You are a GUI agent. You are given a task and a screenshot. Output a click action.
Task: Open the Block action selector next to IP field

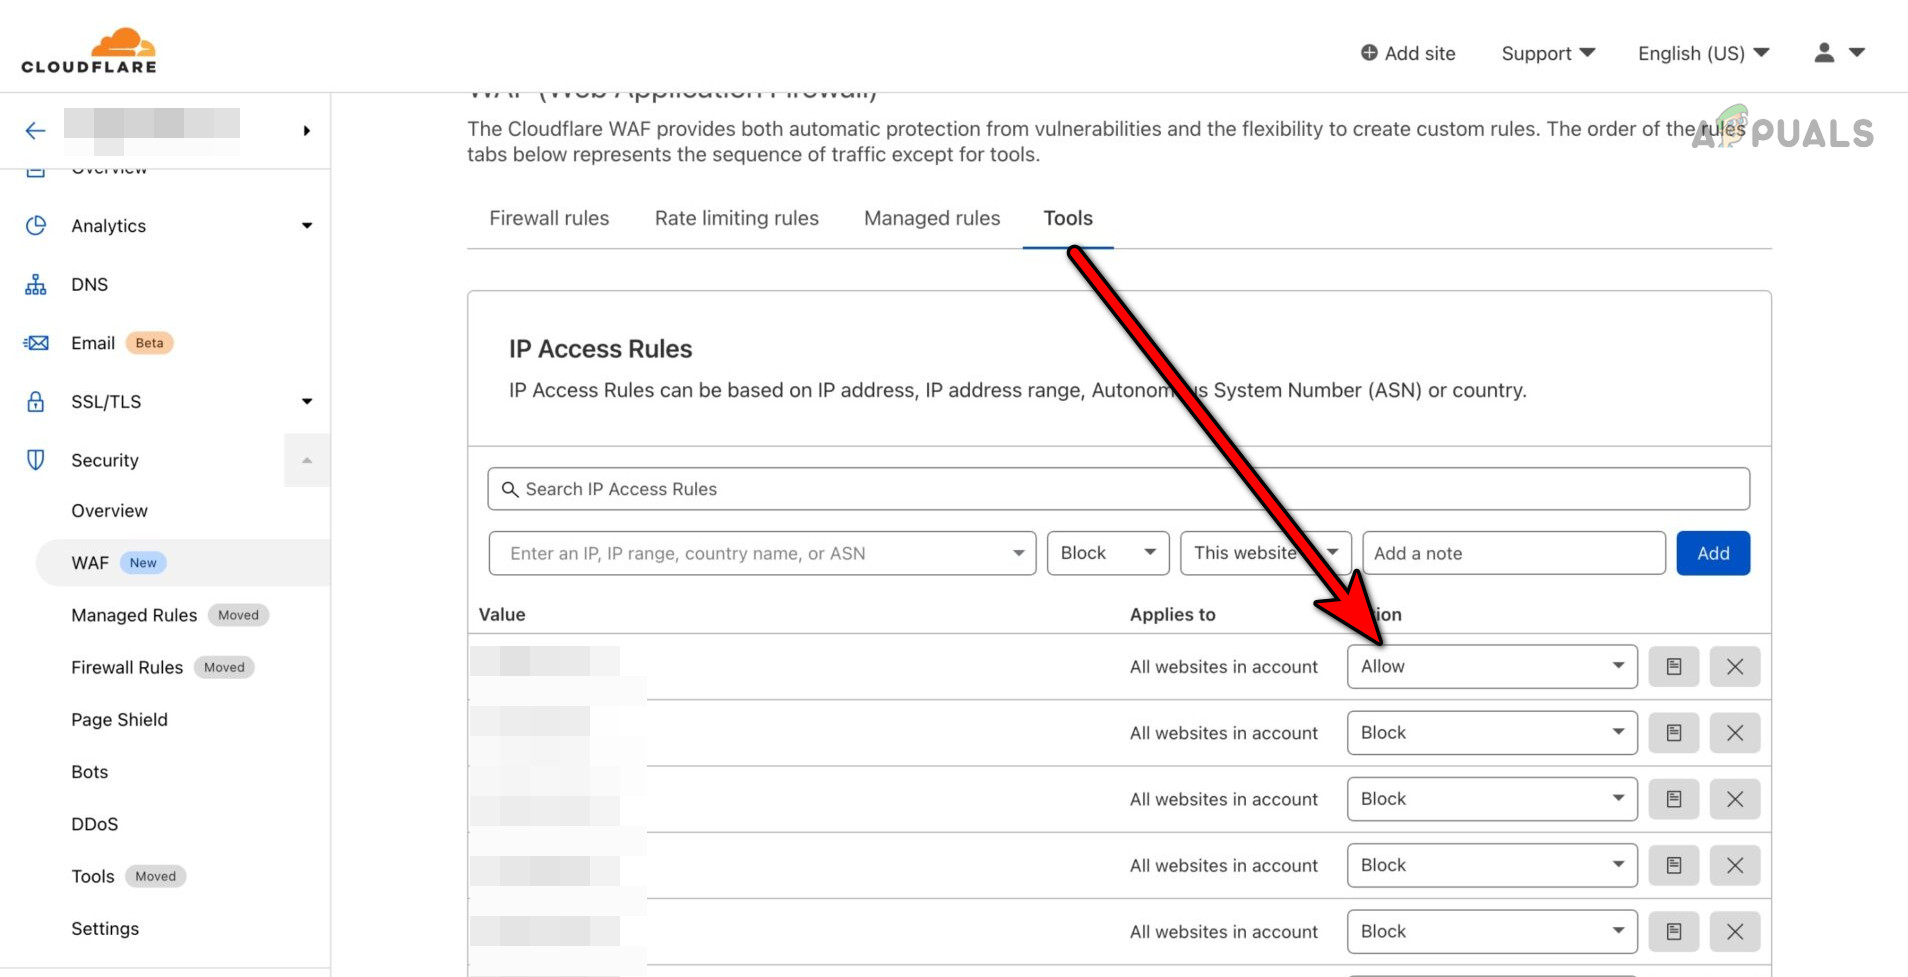(1107, 552)
